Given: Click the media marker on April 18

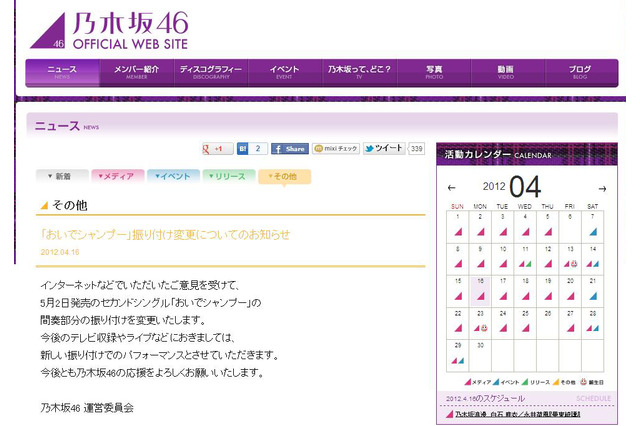Looking at the screenshot, I should coord(526,295).
